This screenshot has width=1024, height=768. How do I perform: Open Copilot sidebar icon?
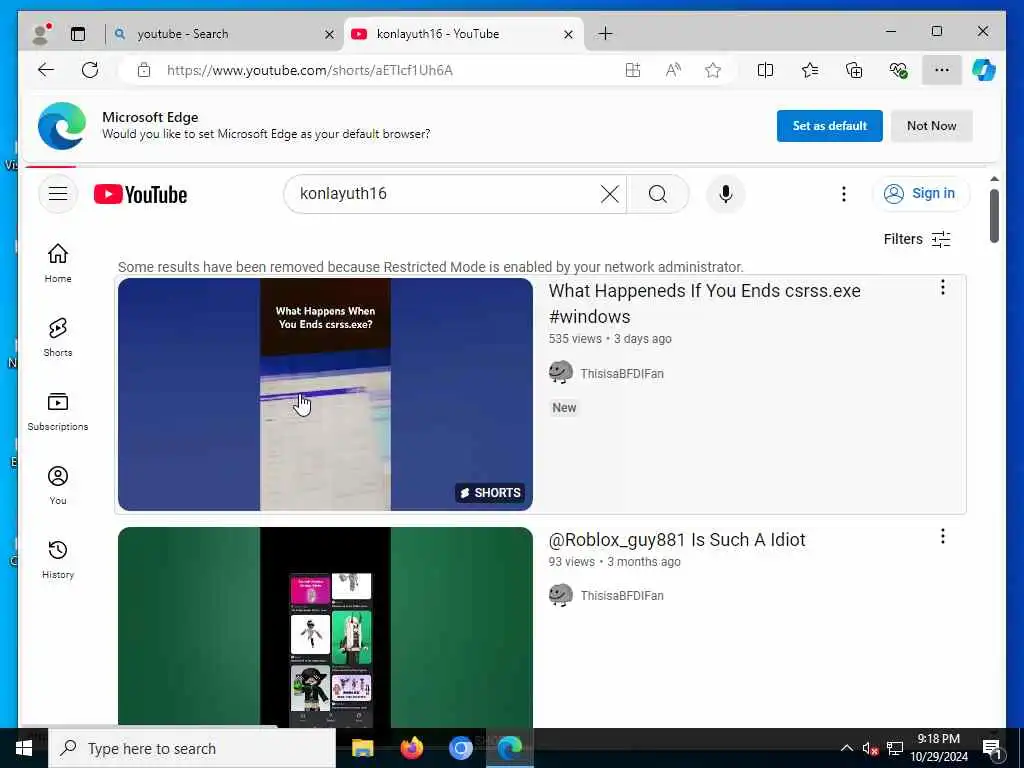pyautogui.click(x=984, y=70)
